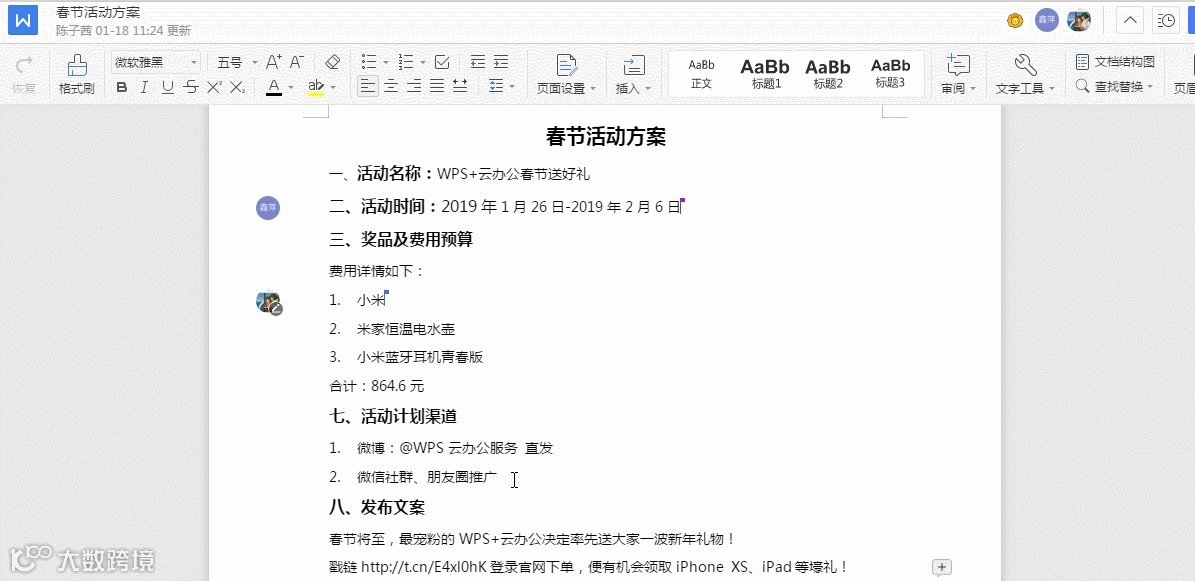The height and width of the screenshot is (581, 1195).
Task: Open the Text Tools (文字工具) menu
Action: click(1026, 75)
